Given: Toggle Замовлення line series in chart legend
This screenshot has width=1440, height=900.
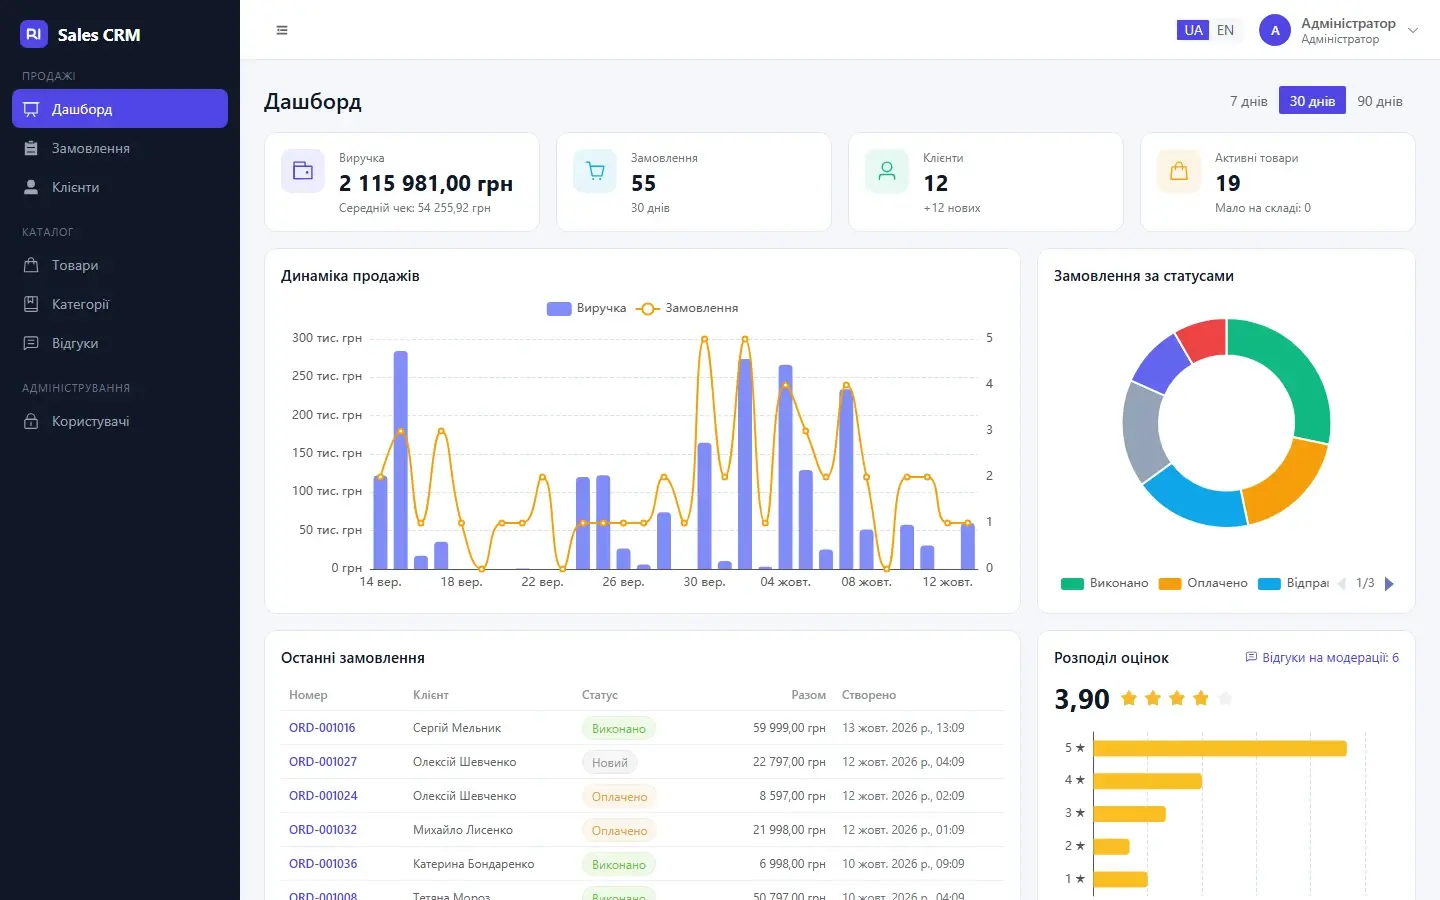Looking at the screenshot, I should (x=687, y=308).
